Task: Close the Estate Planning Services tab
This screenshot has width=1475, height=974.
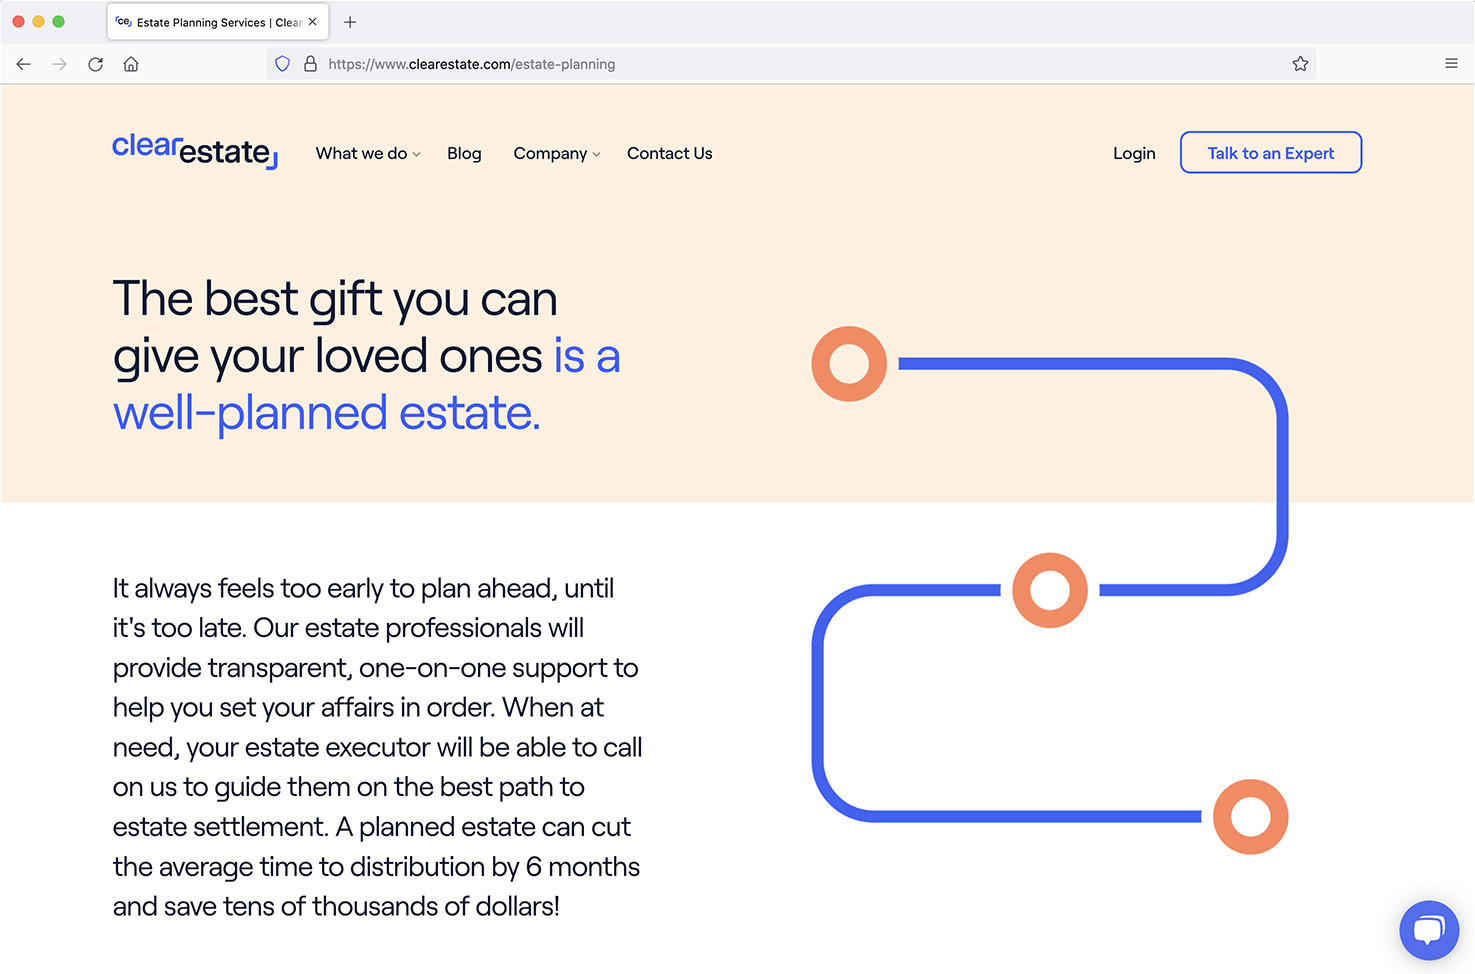Action: [313, 22]
